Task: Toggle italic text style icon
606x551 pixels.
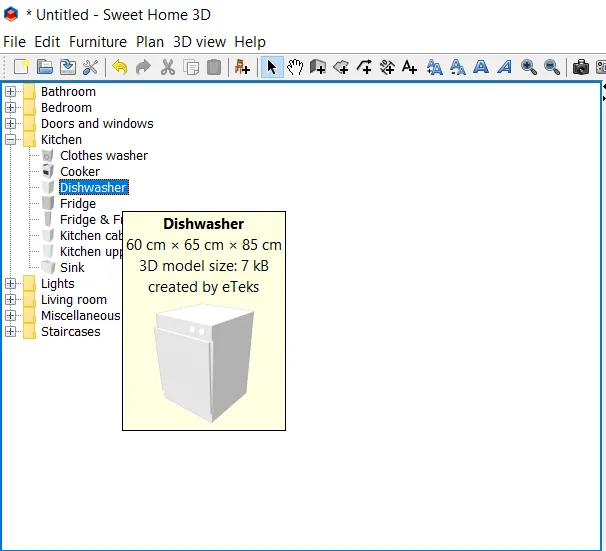Action: (504, 67)
